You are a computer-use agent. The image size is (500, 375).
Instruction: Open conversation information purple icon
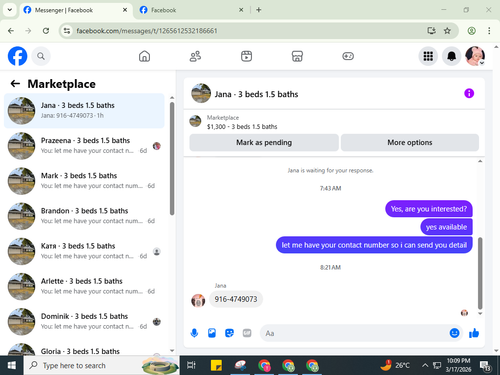pyautogui.click(x=469, y=93)
